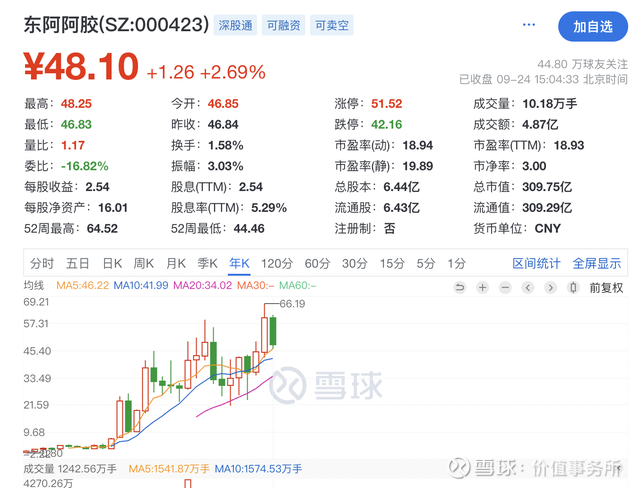Click the MA20:34.02 moving average label

202,285
